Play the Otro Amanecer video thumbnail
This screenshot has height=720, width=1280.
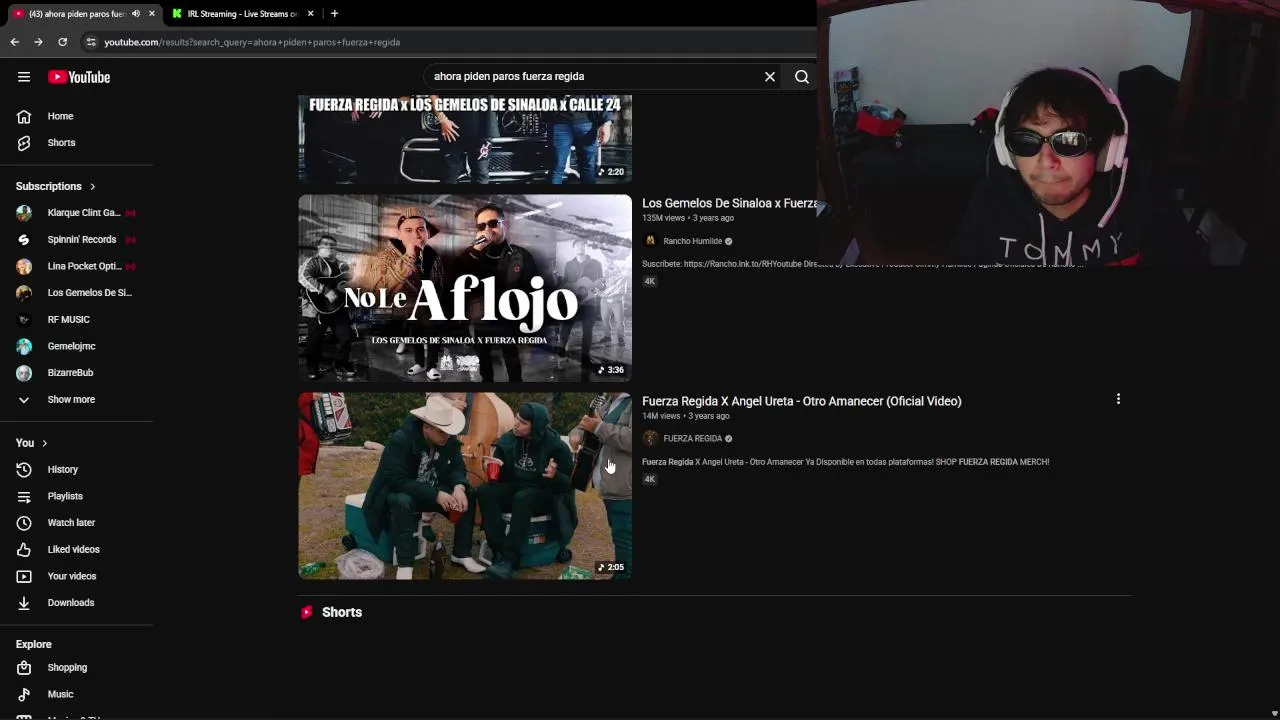tap(465, 486)
